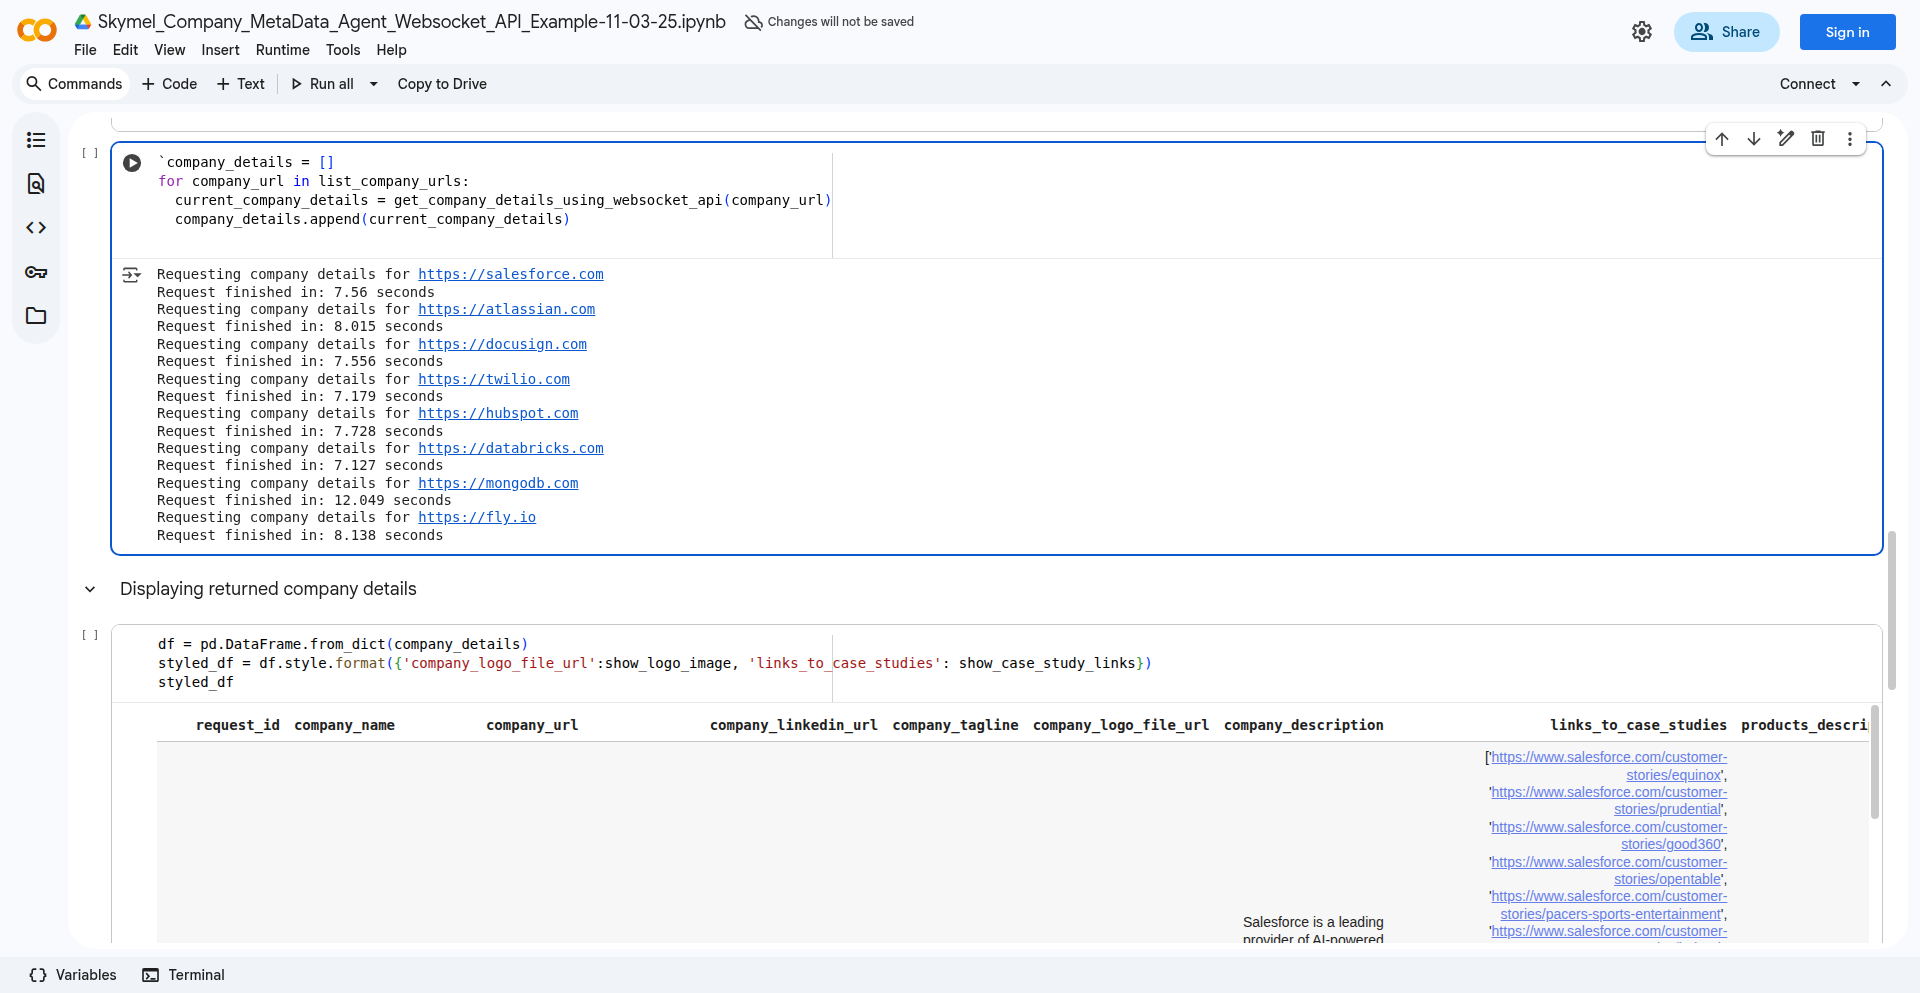Open Colab settings gear icon

pyautogui.click(x=1642, y=32)
